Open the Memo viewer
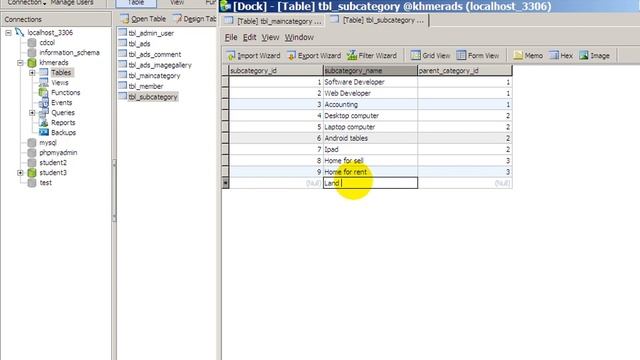640x360 pixels. pyautogui.click(x=528, y=56)
